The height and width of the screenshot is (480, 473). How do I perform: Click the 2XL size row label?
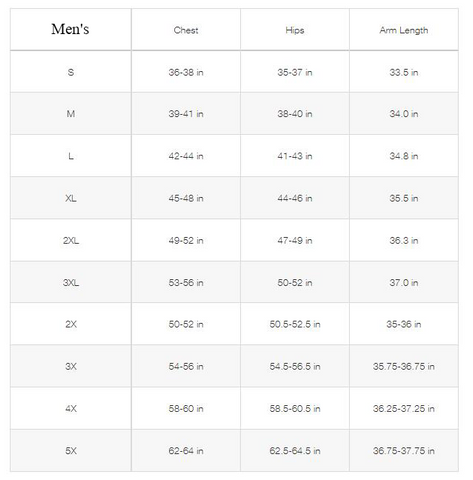pos(71,240)
